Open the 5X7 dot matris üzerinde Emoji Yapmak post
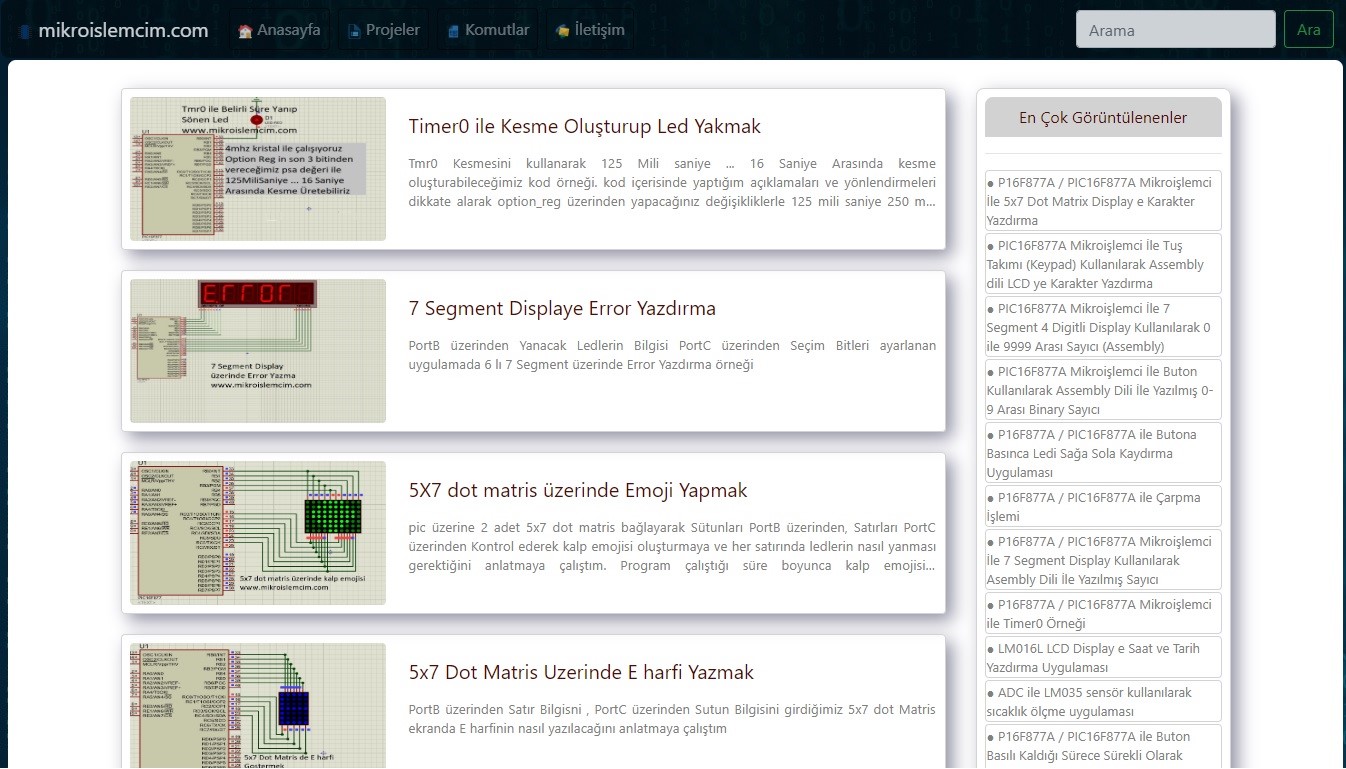 578,491
